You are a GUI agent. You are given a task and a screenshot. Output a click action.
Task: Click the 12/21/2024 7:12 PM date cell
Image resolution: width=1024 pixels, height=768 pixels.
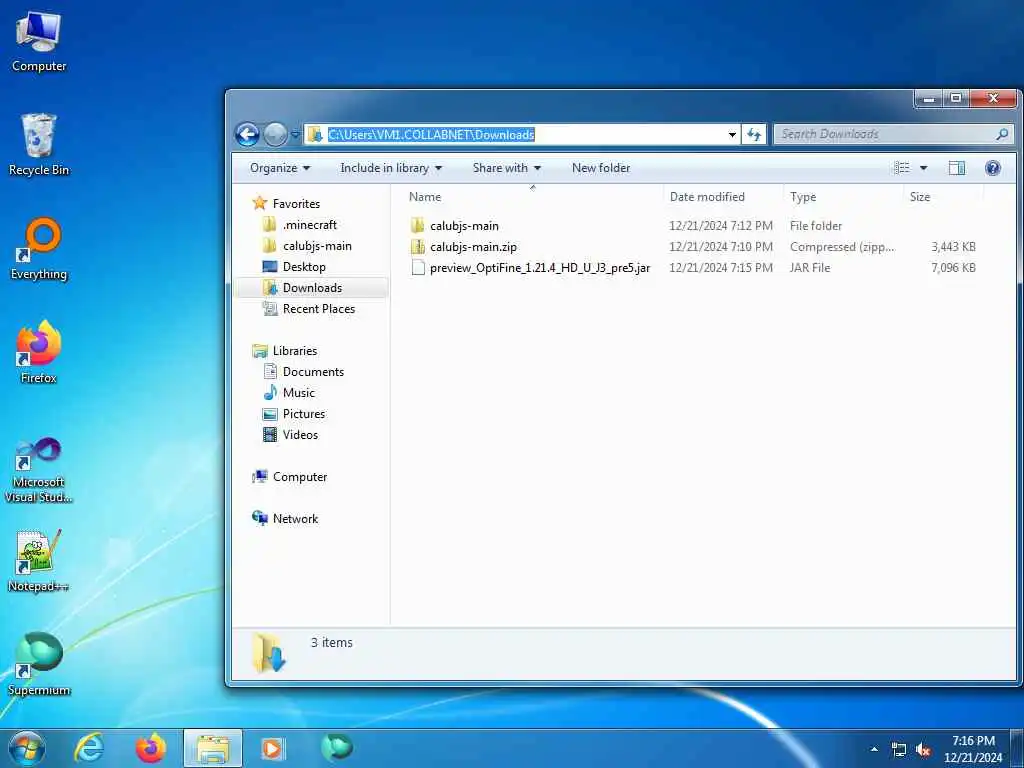point(721,225)
